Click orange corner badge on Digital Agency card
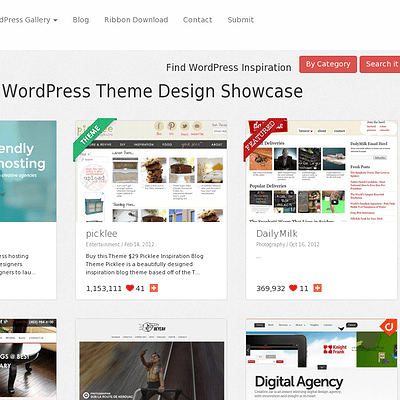The image size is (400, 400). click(389, 326)
